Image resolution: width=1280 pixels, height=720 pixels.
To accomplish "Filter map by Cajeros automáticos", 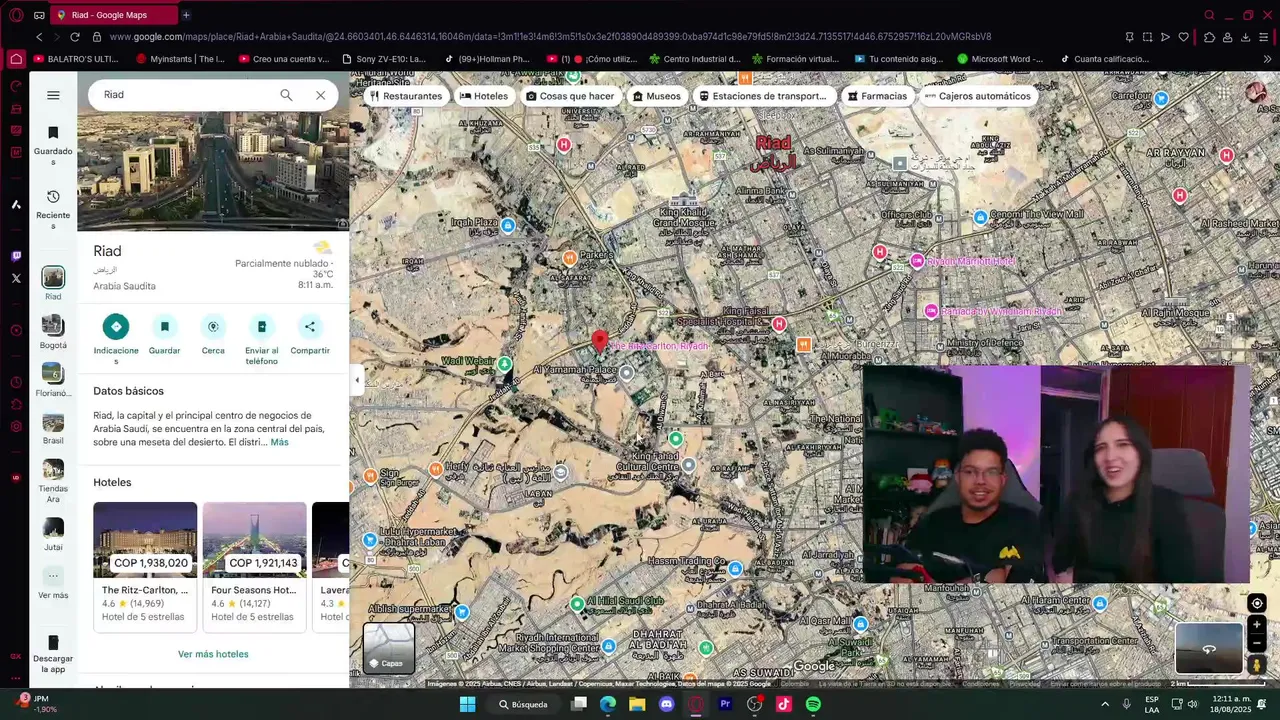I will pos(977,96).
